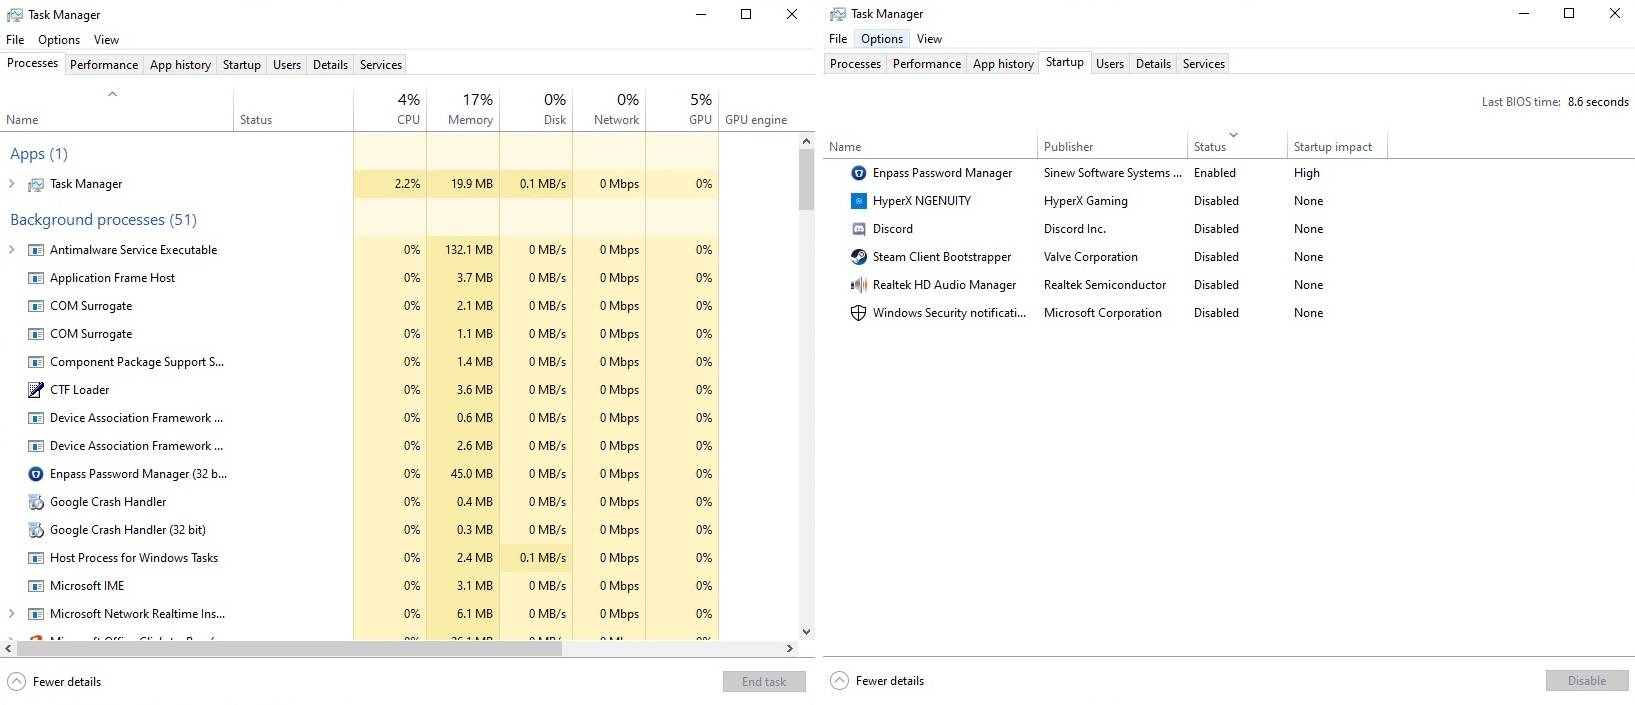Click the Antimalware Service Executable process icon
The width and height of the screenshot is (1635, 705).
(36, 250)
